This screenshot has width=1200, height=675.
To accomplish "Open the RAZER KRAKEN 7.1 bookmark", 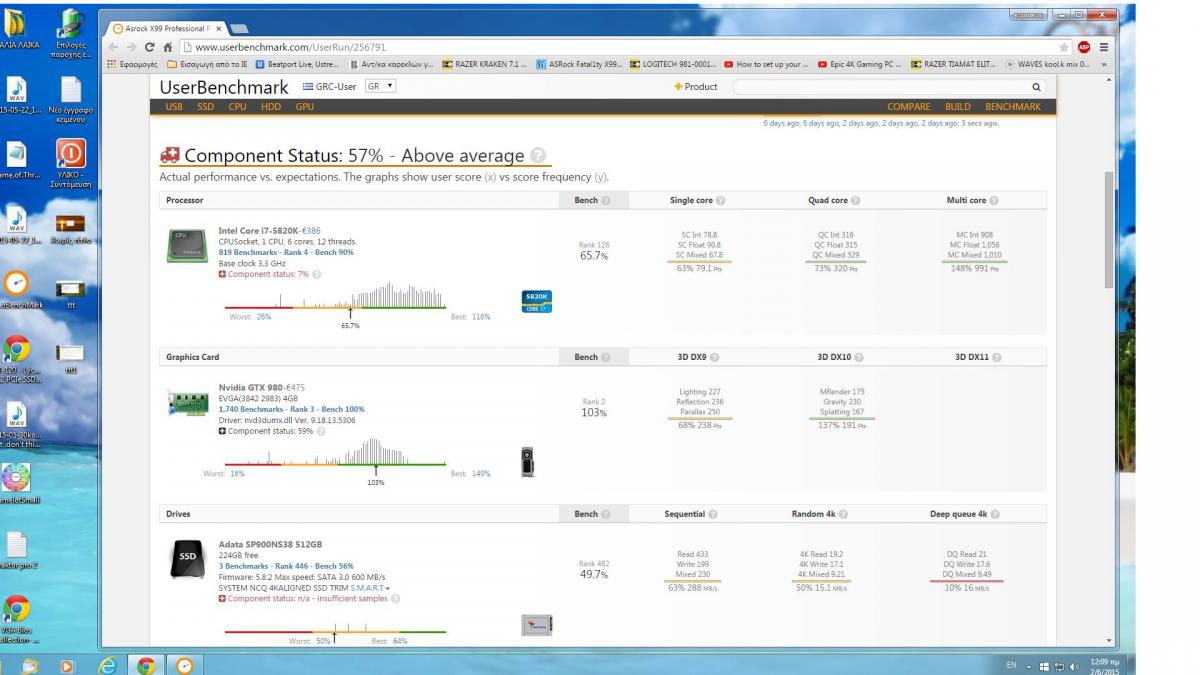I will (484, 65).
